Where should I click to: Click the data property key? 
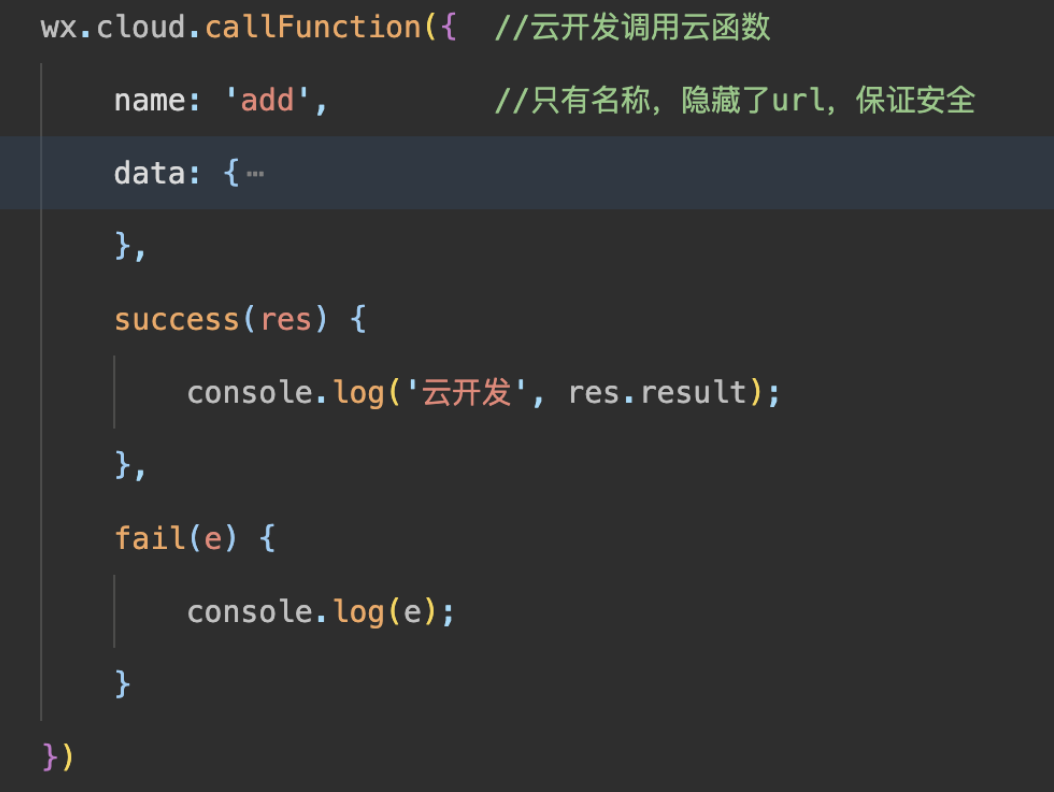[x=149, y=174]
